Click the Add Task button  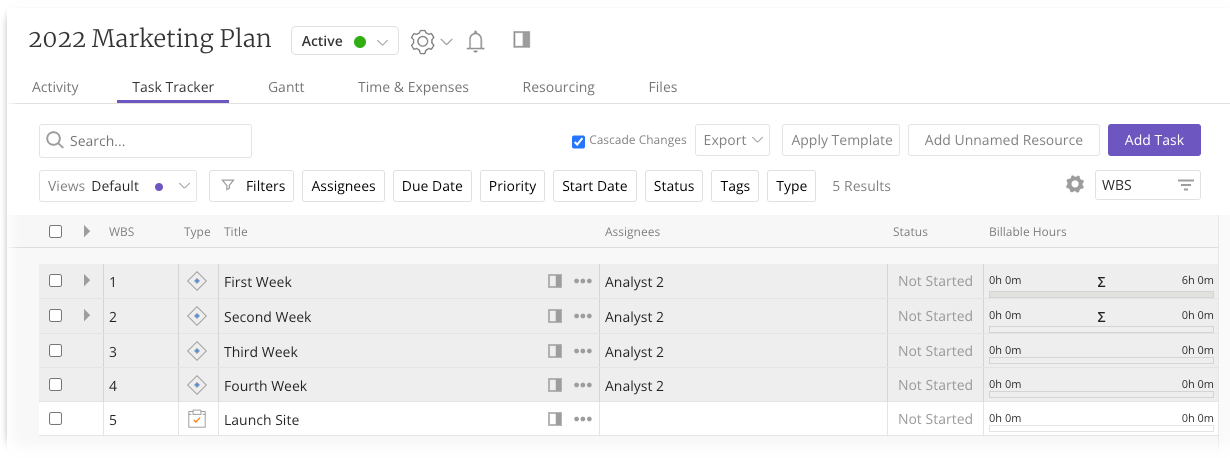click(x=1154, y=140)
